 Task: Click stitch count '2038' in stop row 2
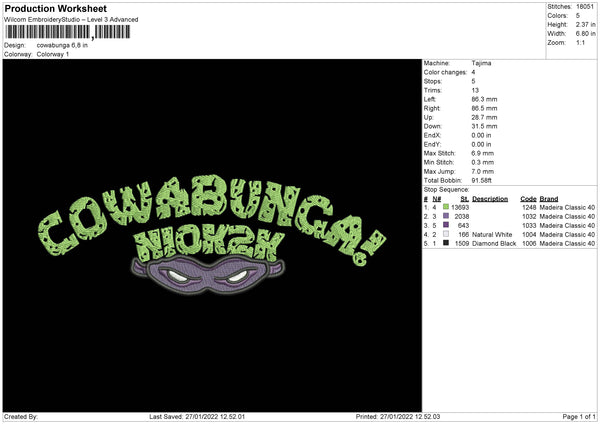pos(462,216)
